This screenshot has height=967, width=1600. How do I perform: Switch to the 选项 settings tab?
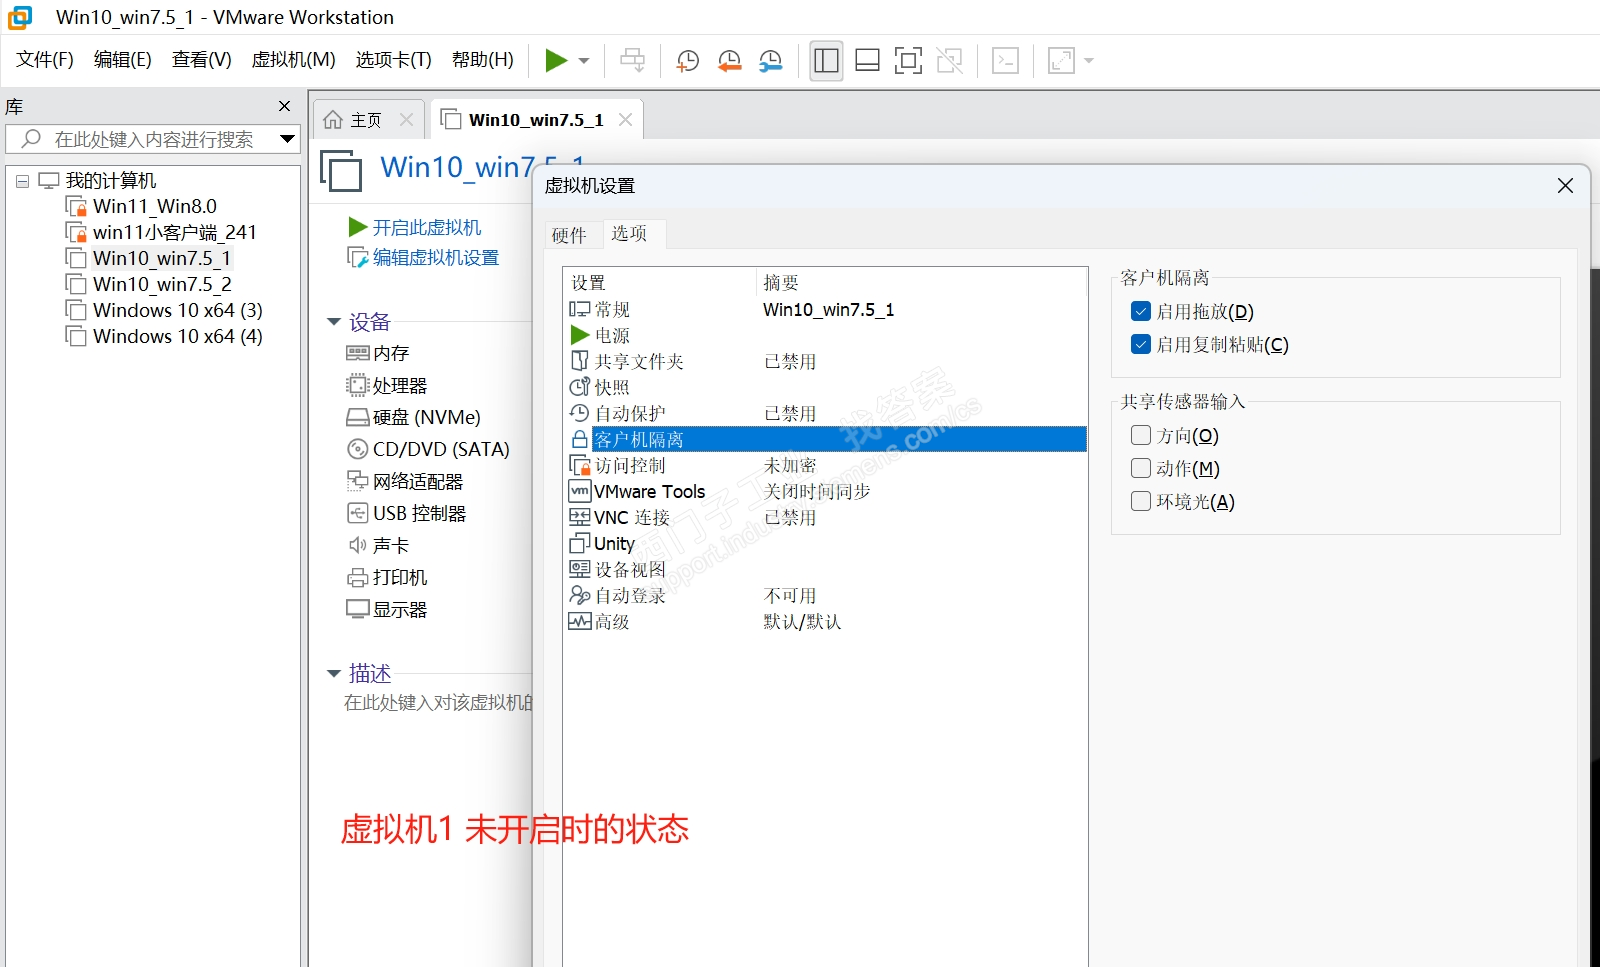[x=630, y=233]
